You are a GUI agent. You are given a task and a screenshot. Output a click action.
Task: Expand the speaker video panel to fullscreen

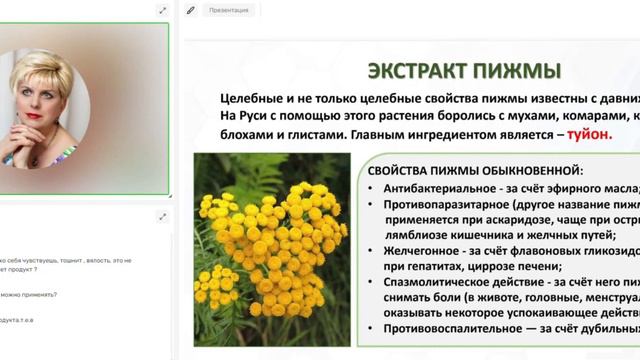(x=162, y=11)
